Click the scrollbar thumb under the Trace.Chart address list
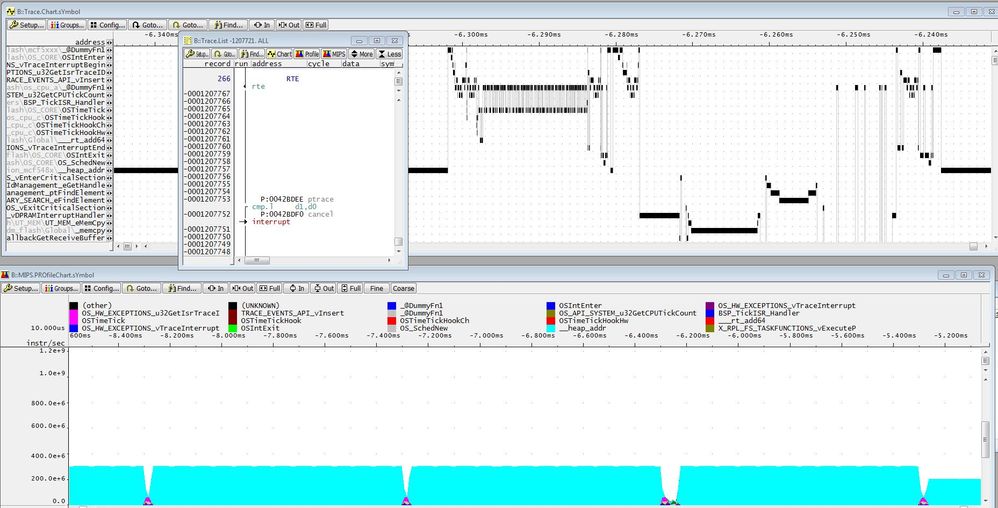This screenshot has width=998, height=508. coord(127,246)
